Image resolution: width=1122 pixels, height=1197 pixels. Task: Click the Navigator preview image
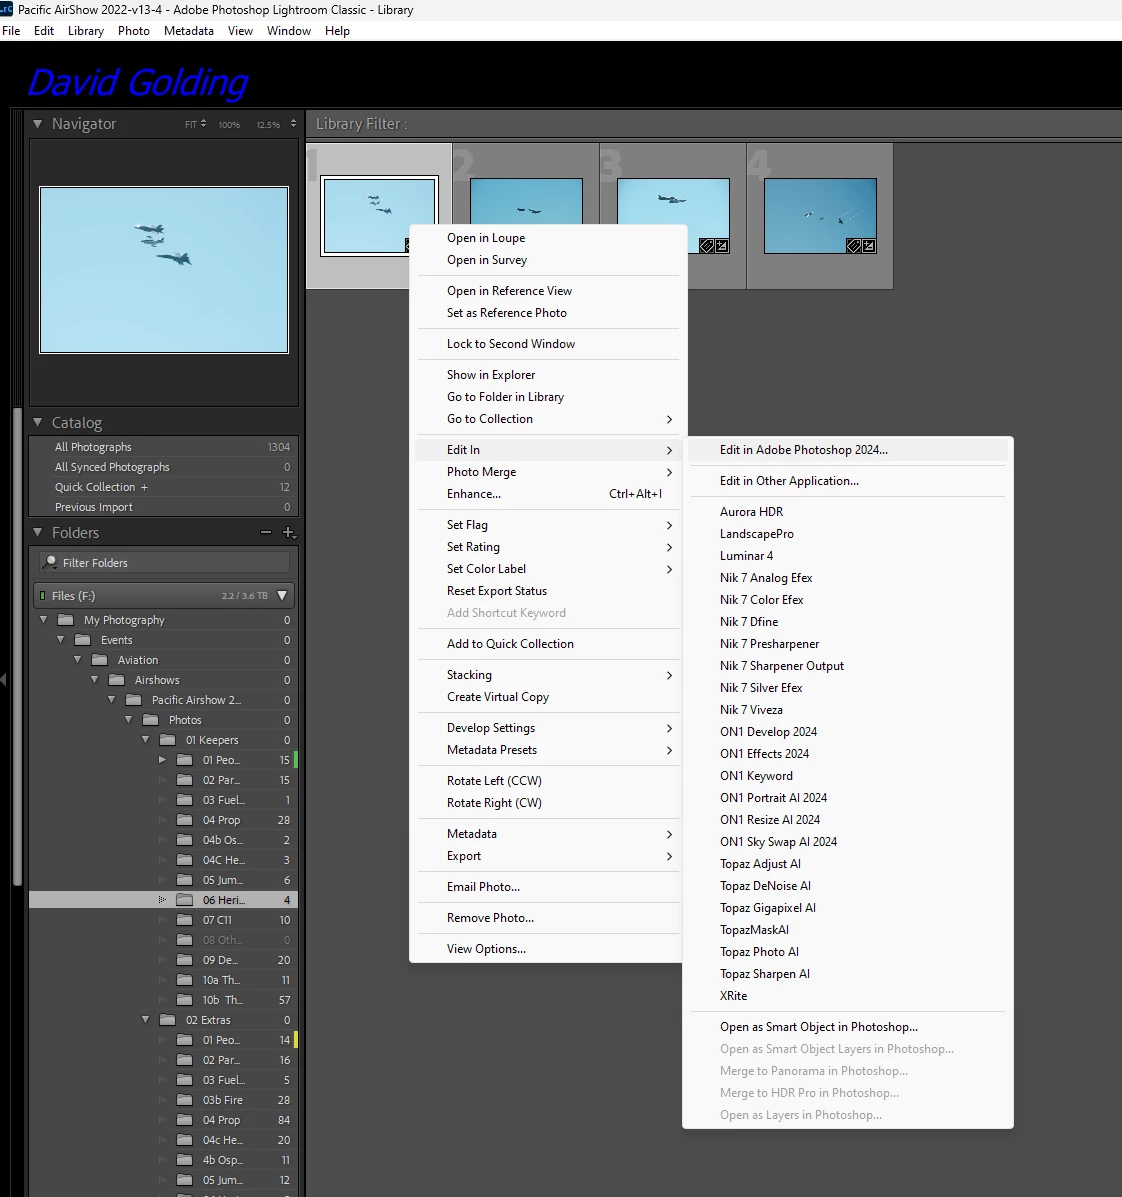coord(164,270)
